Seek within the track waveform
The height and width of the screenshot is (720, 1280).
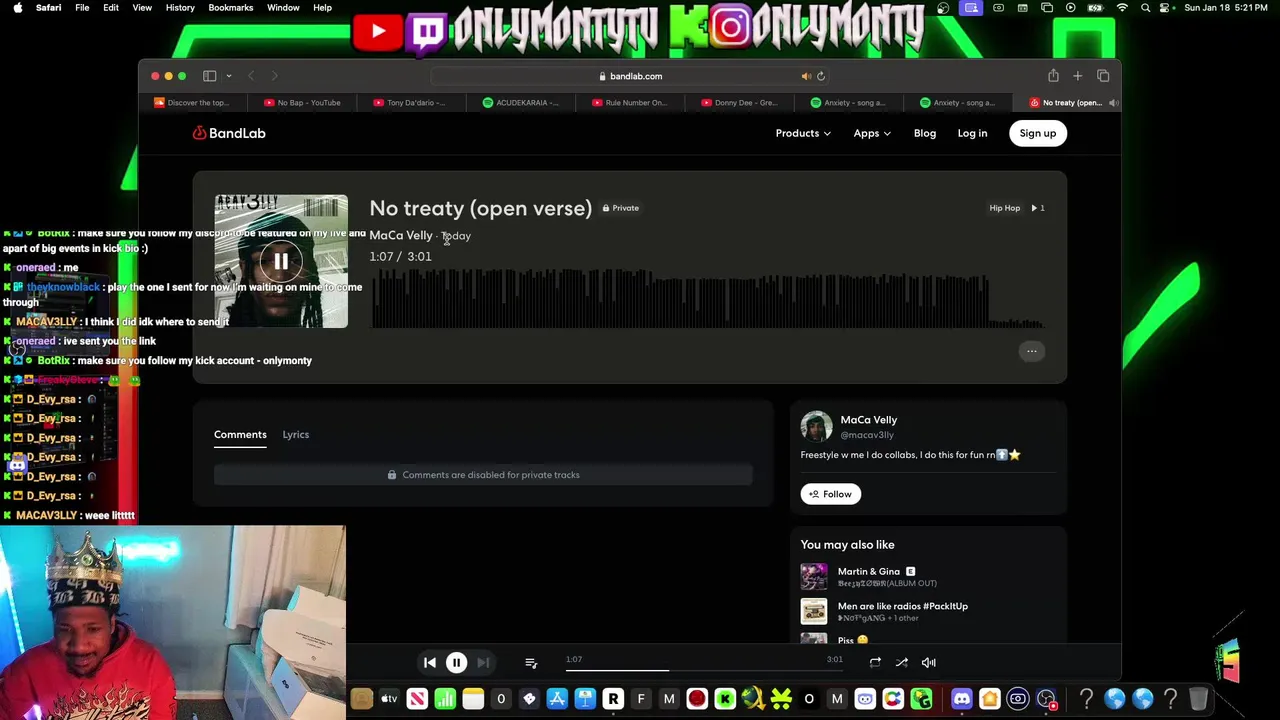coord(708,300)
